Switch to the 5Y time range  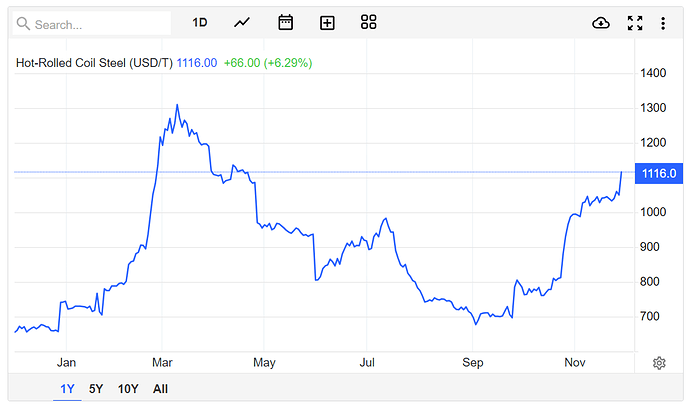(x=96, y=389)
